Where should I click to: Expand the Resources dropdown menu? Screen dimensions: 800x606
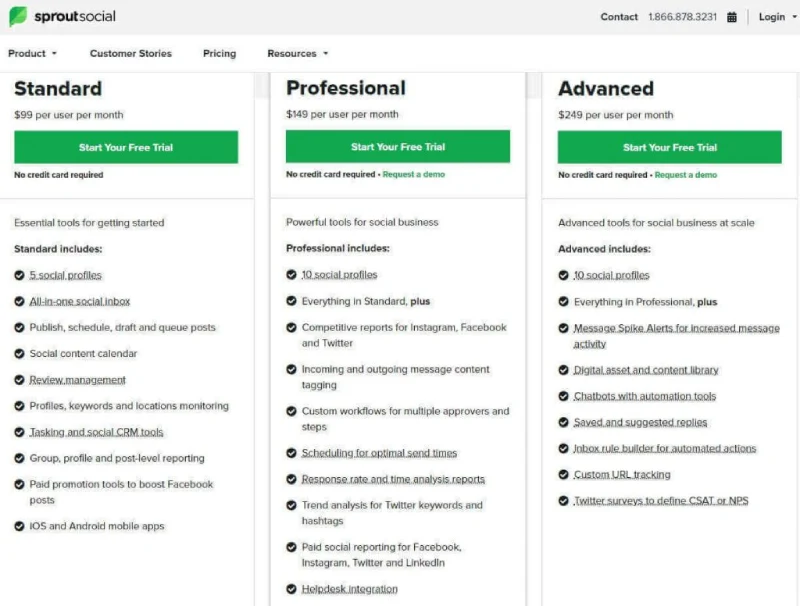coord(297,54)
